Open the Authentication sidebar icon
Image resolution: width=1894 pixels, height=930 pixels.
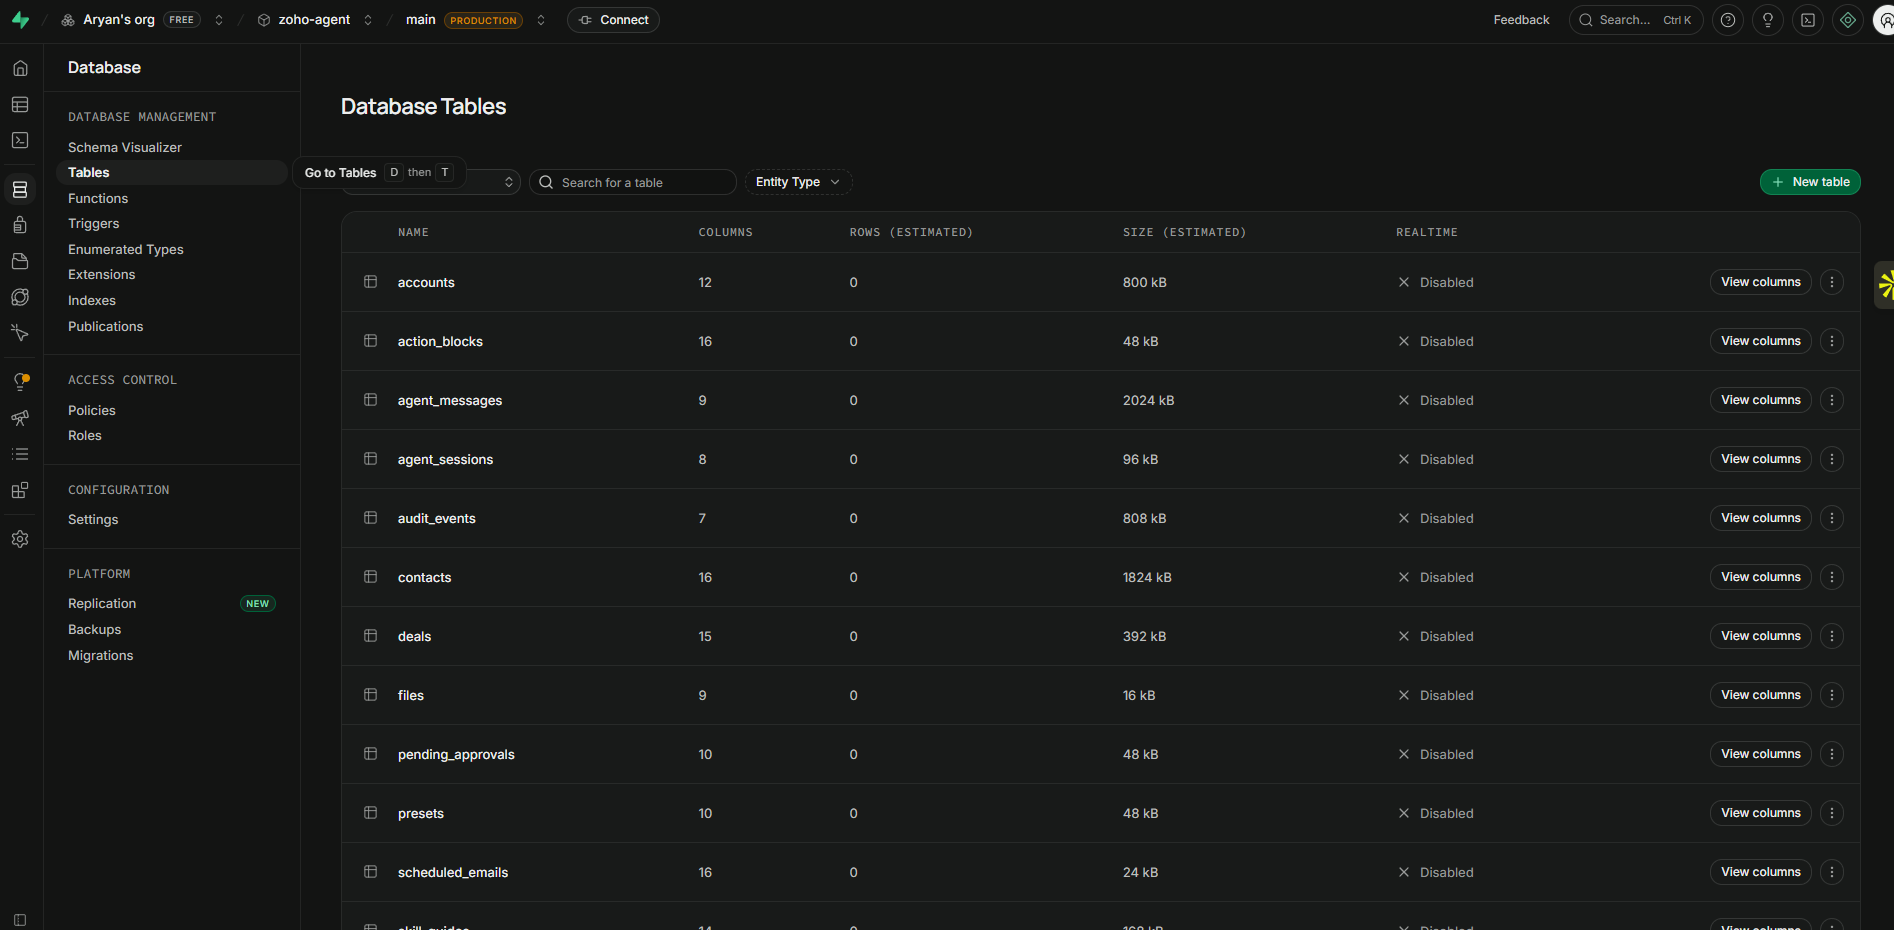20,225
